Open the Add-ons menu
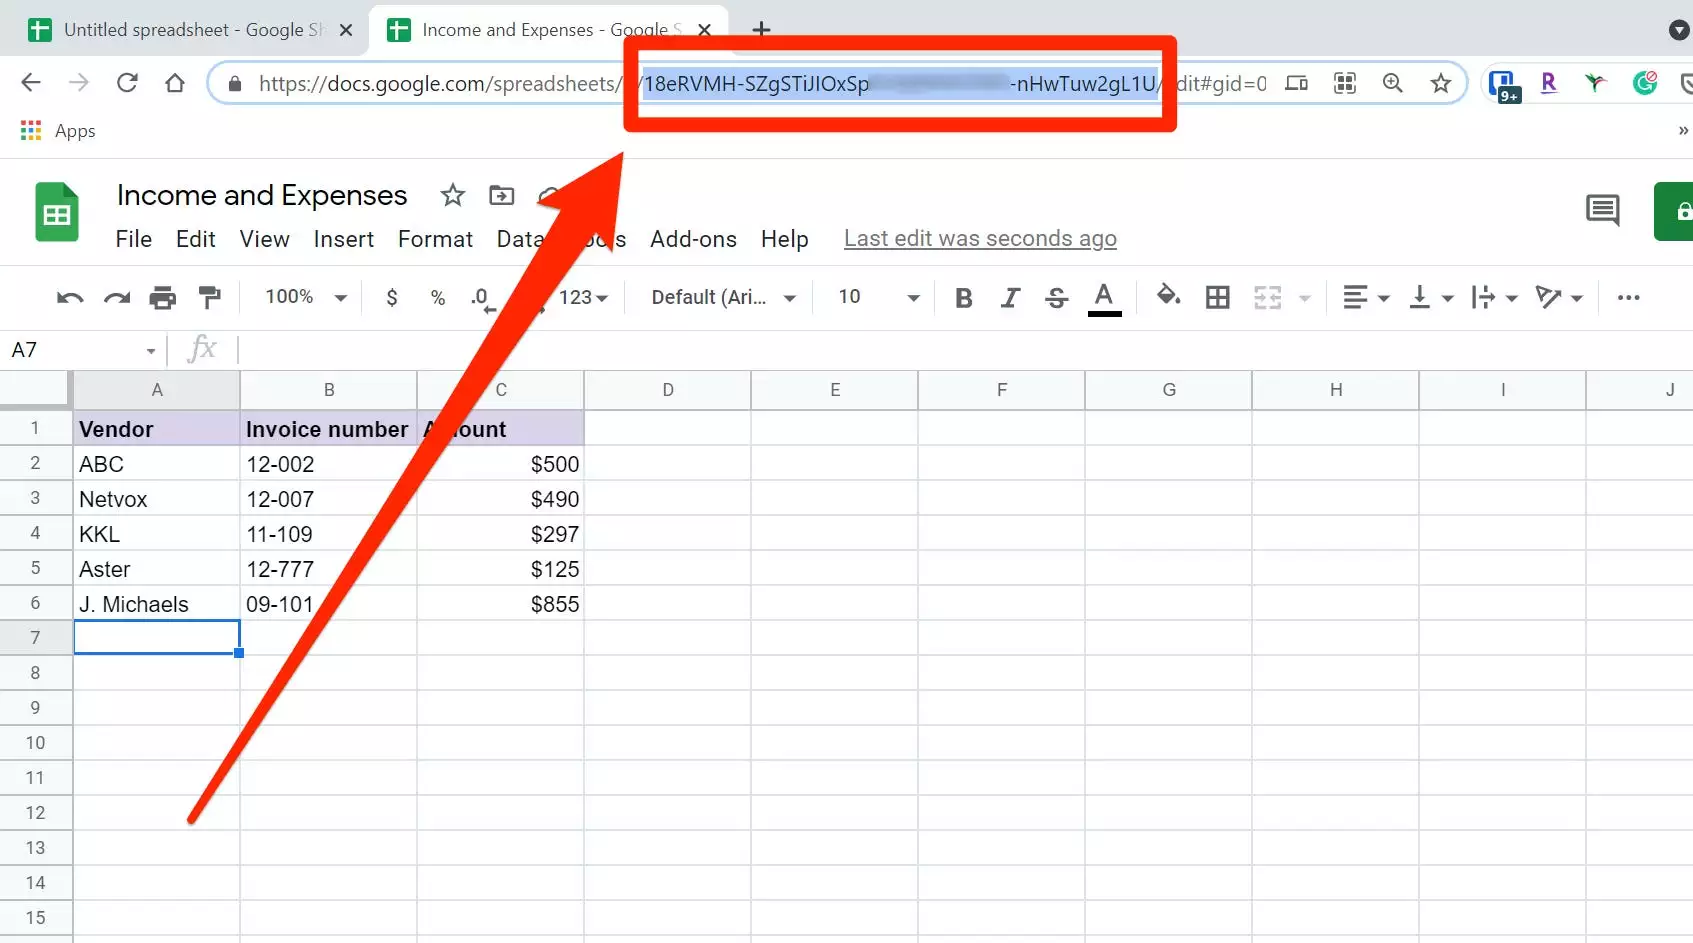The width and height of the screenshot is (1693, 943). [693, 239]
